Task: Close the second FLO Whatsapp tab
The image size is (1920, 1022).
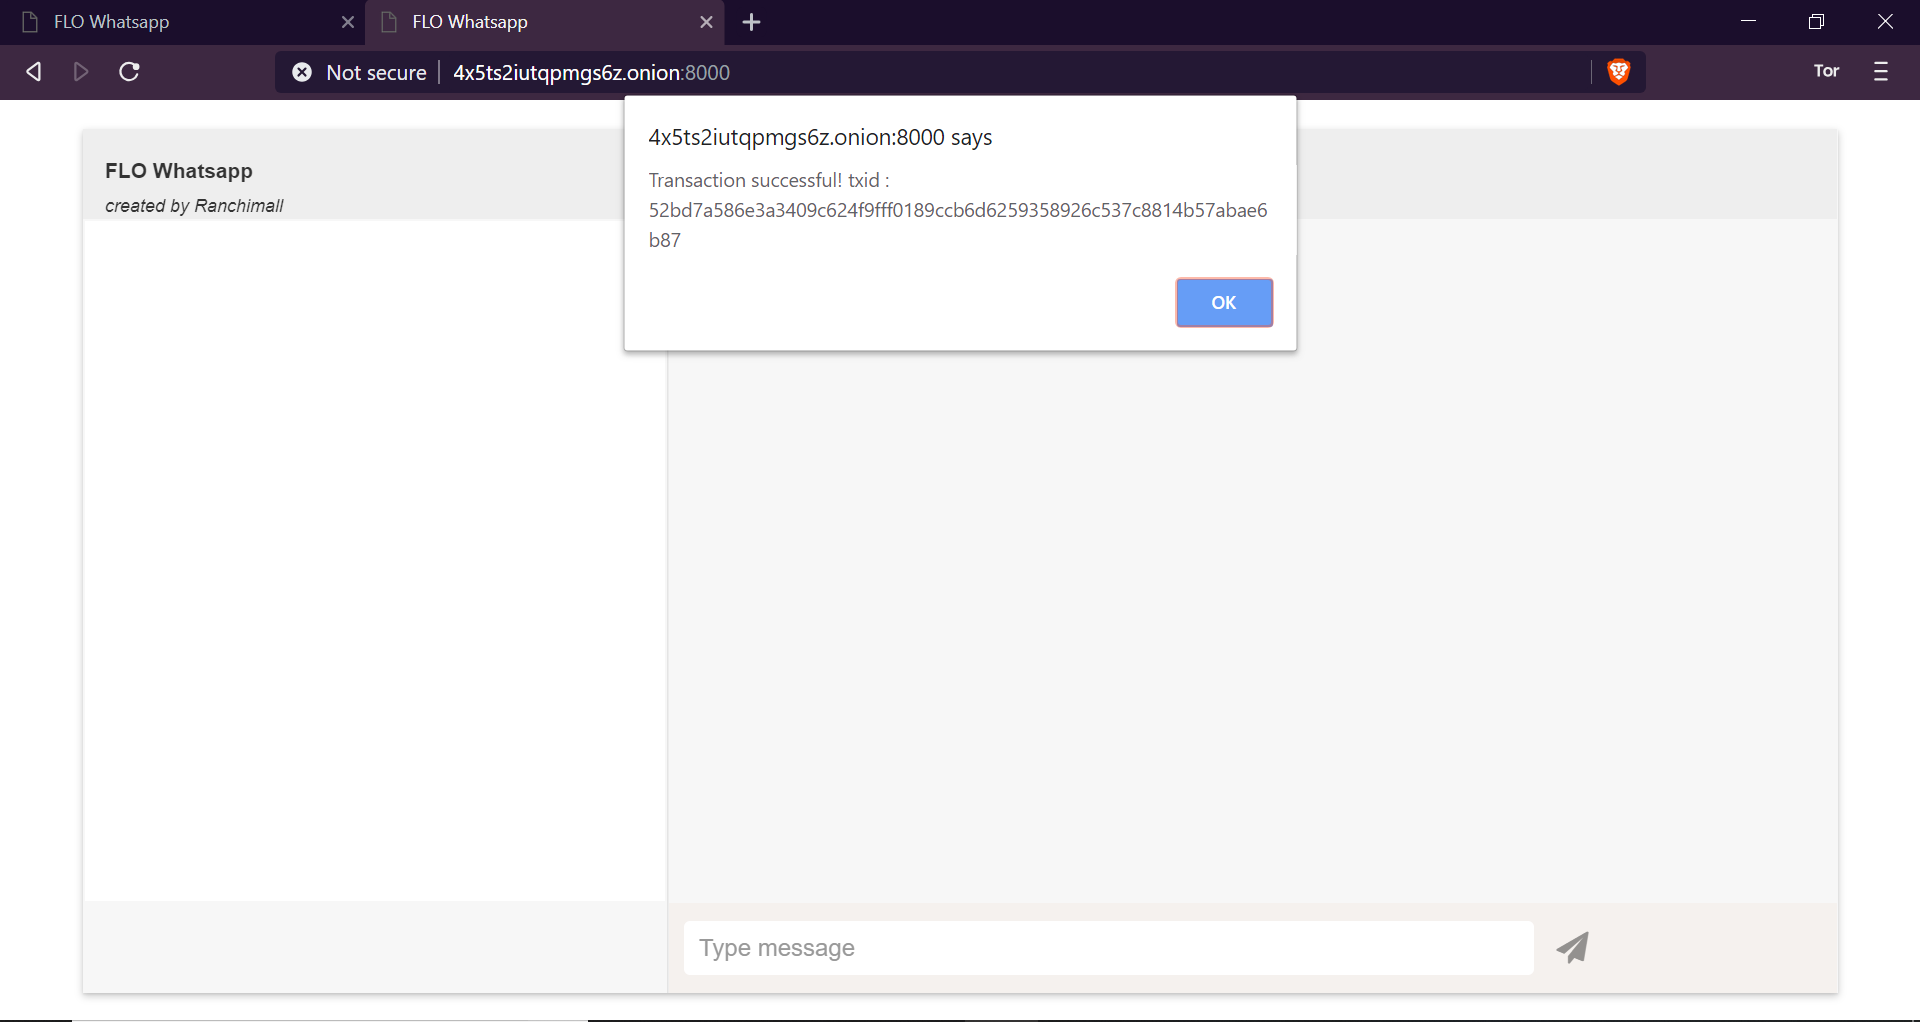Action: click(708, 21)
